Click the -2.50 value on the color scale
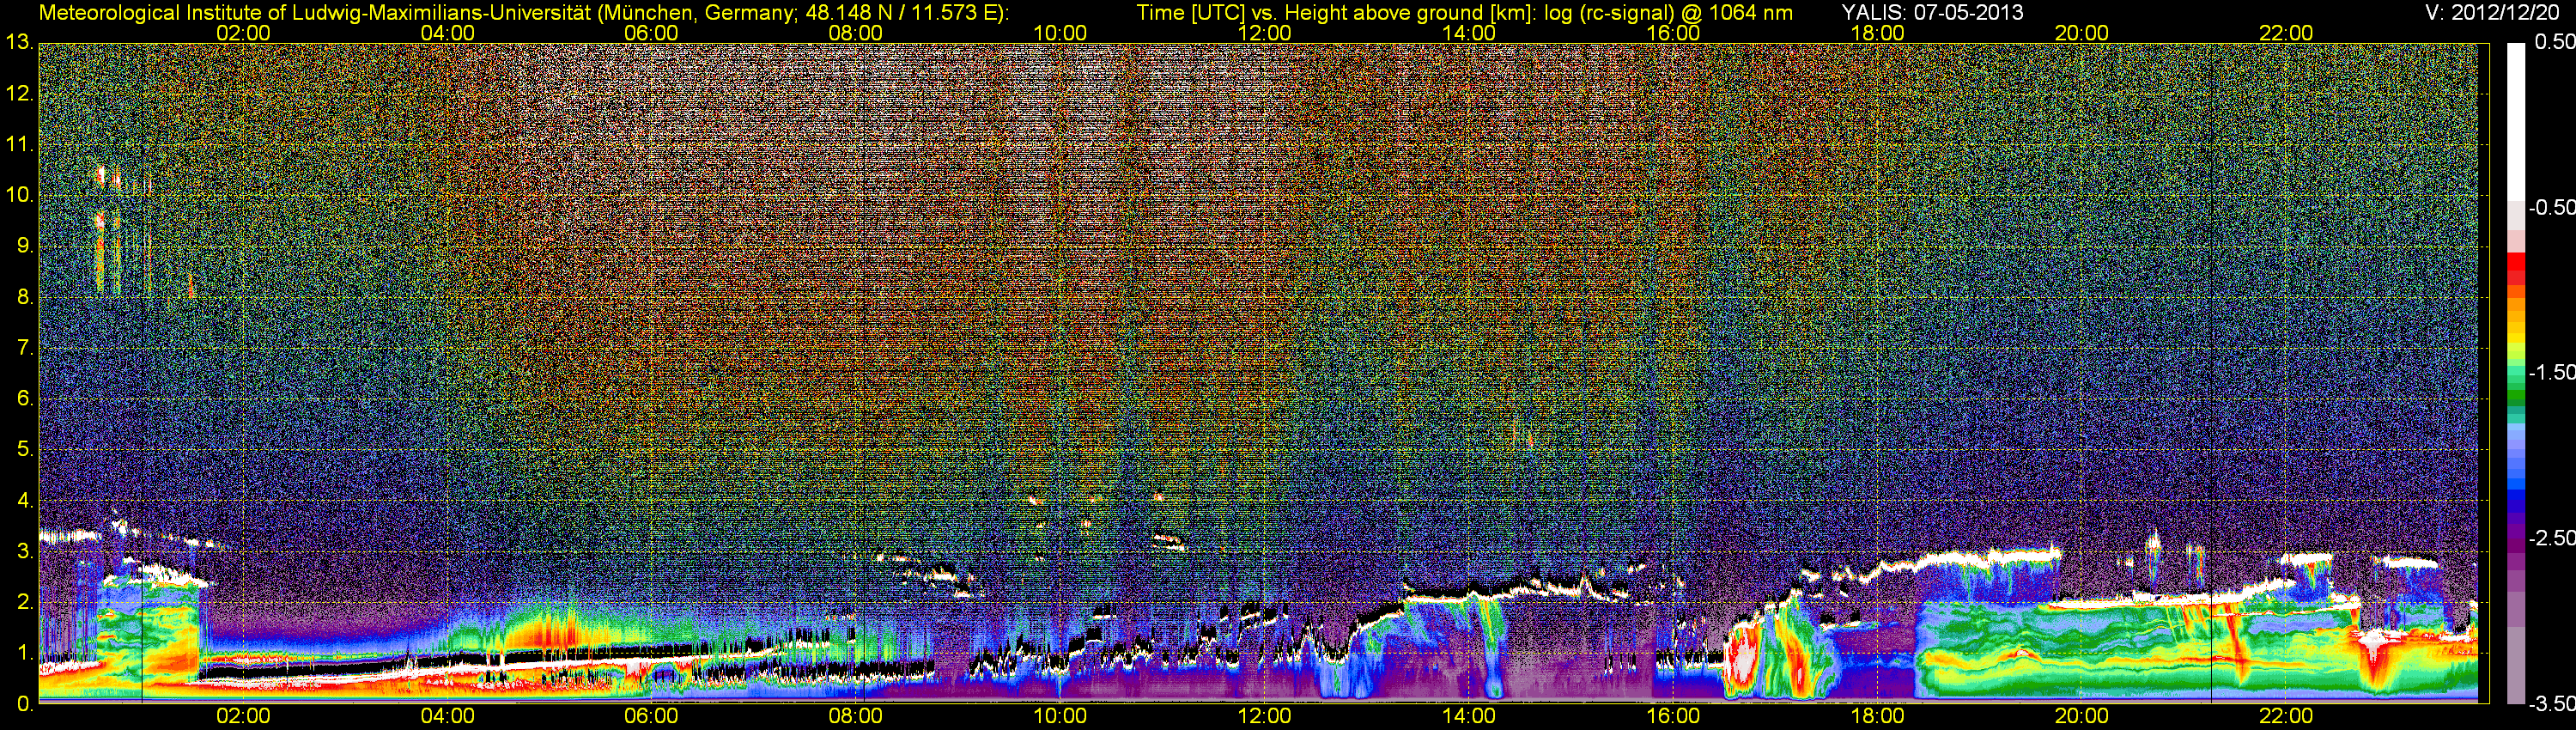 click(2551, 538)
